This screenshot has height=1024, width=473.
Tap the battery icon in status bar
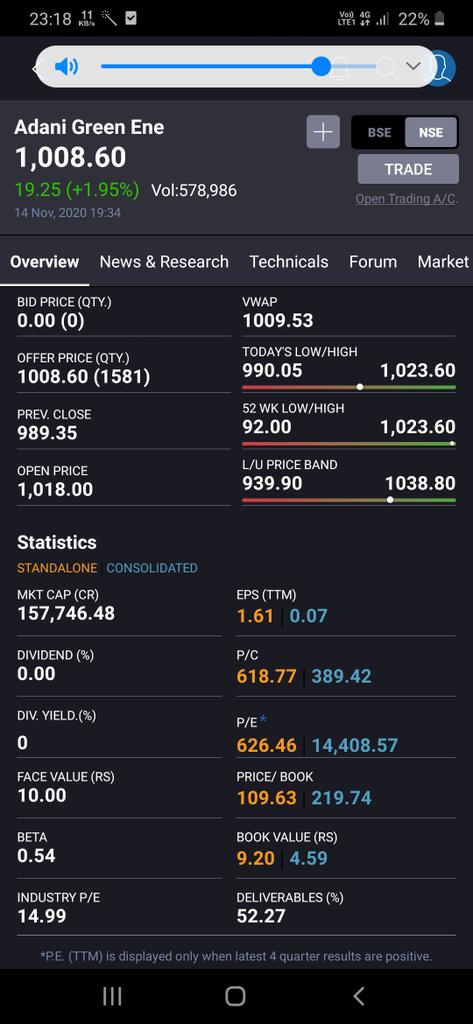point(440,19)
